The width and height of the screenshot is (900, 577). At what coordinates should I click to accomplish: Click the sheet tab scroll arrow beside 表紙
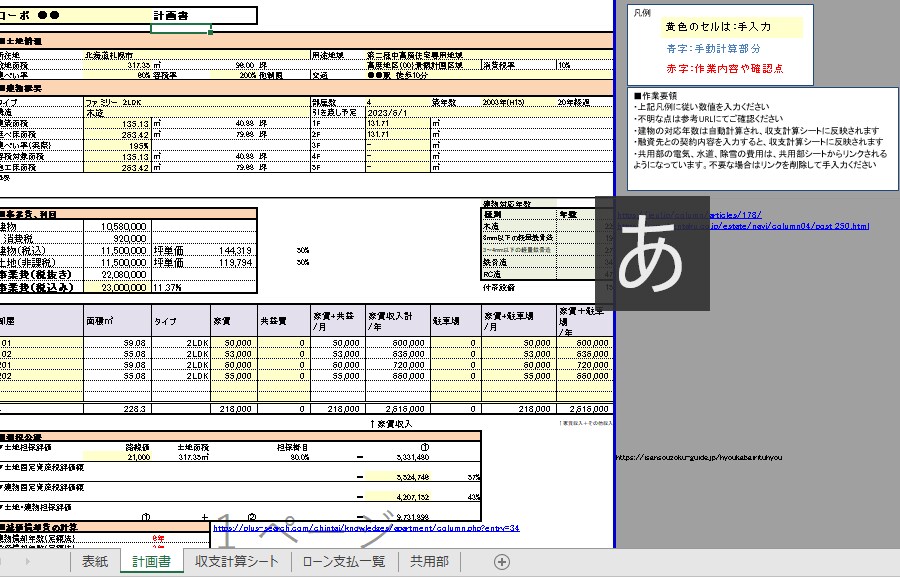pos(27,561)
